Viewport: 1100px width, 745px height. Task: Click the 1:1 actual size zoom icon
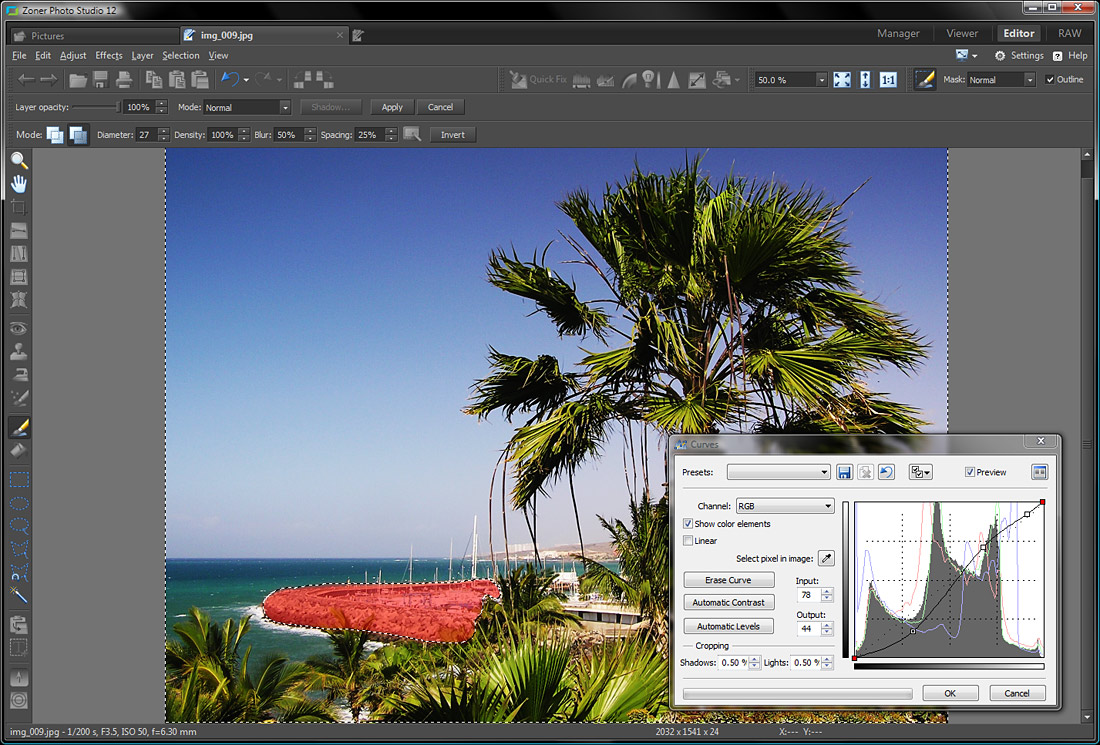[888, 79]
